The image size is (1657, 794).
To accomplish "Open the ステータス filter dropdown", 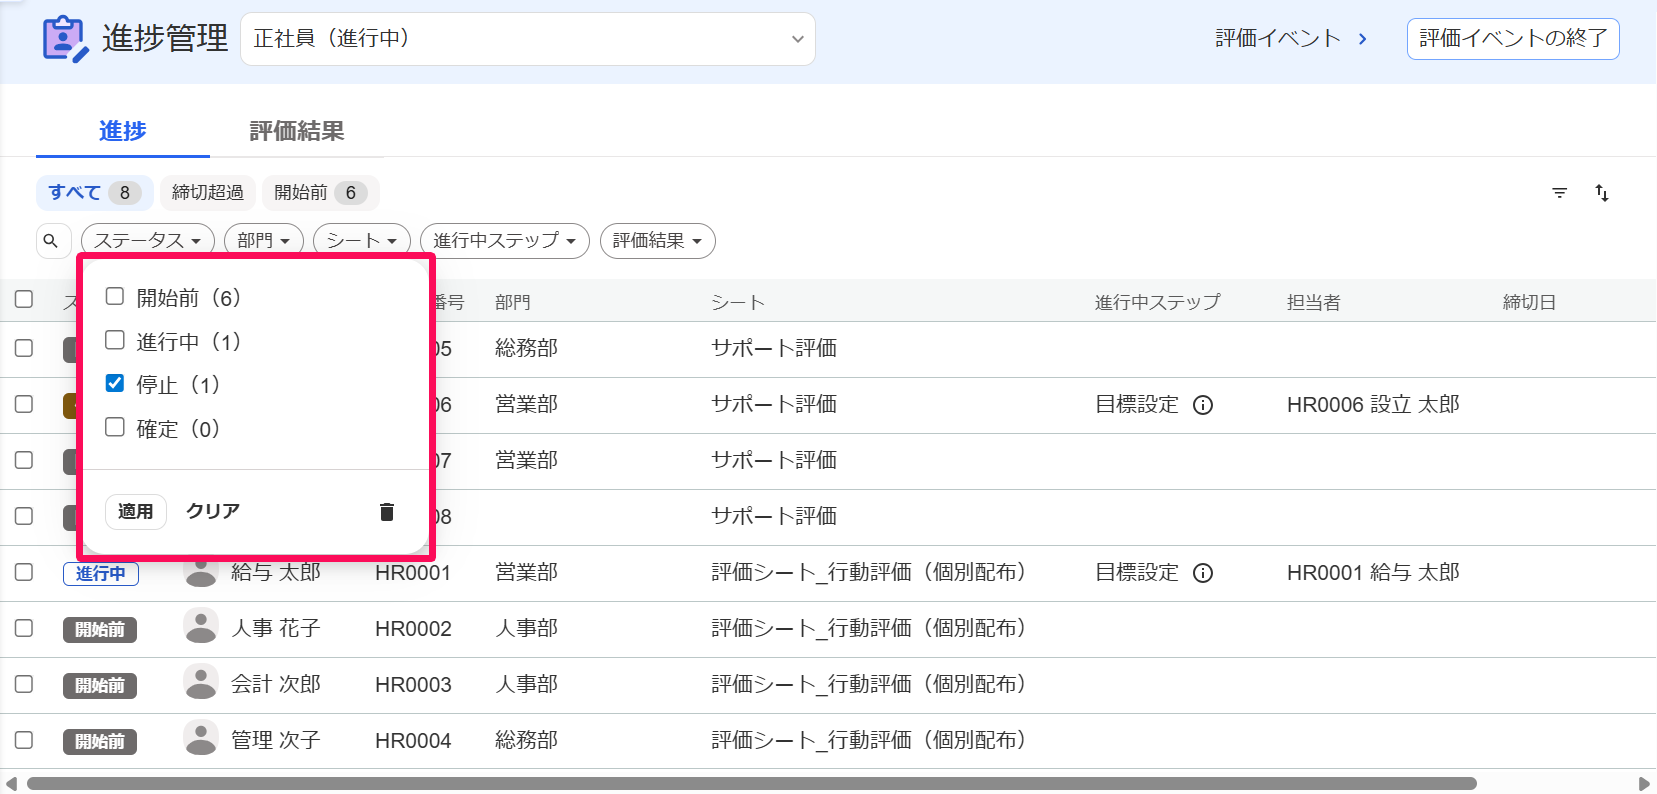I will click(148, 241).
